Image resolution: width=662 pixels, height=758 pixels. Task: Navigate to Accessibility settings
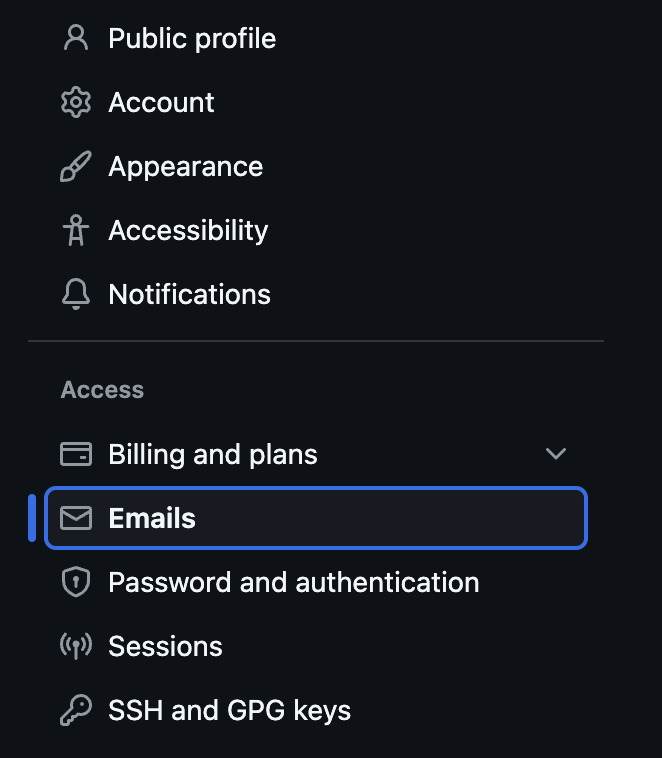pos(188,231)
